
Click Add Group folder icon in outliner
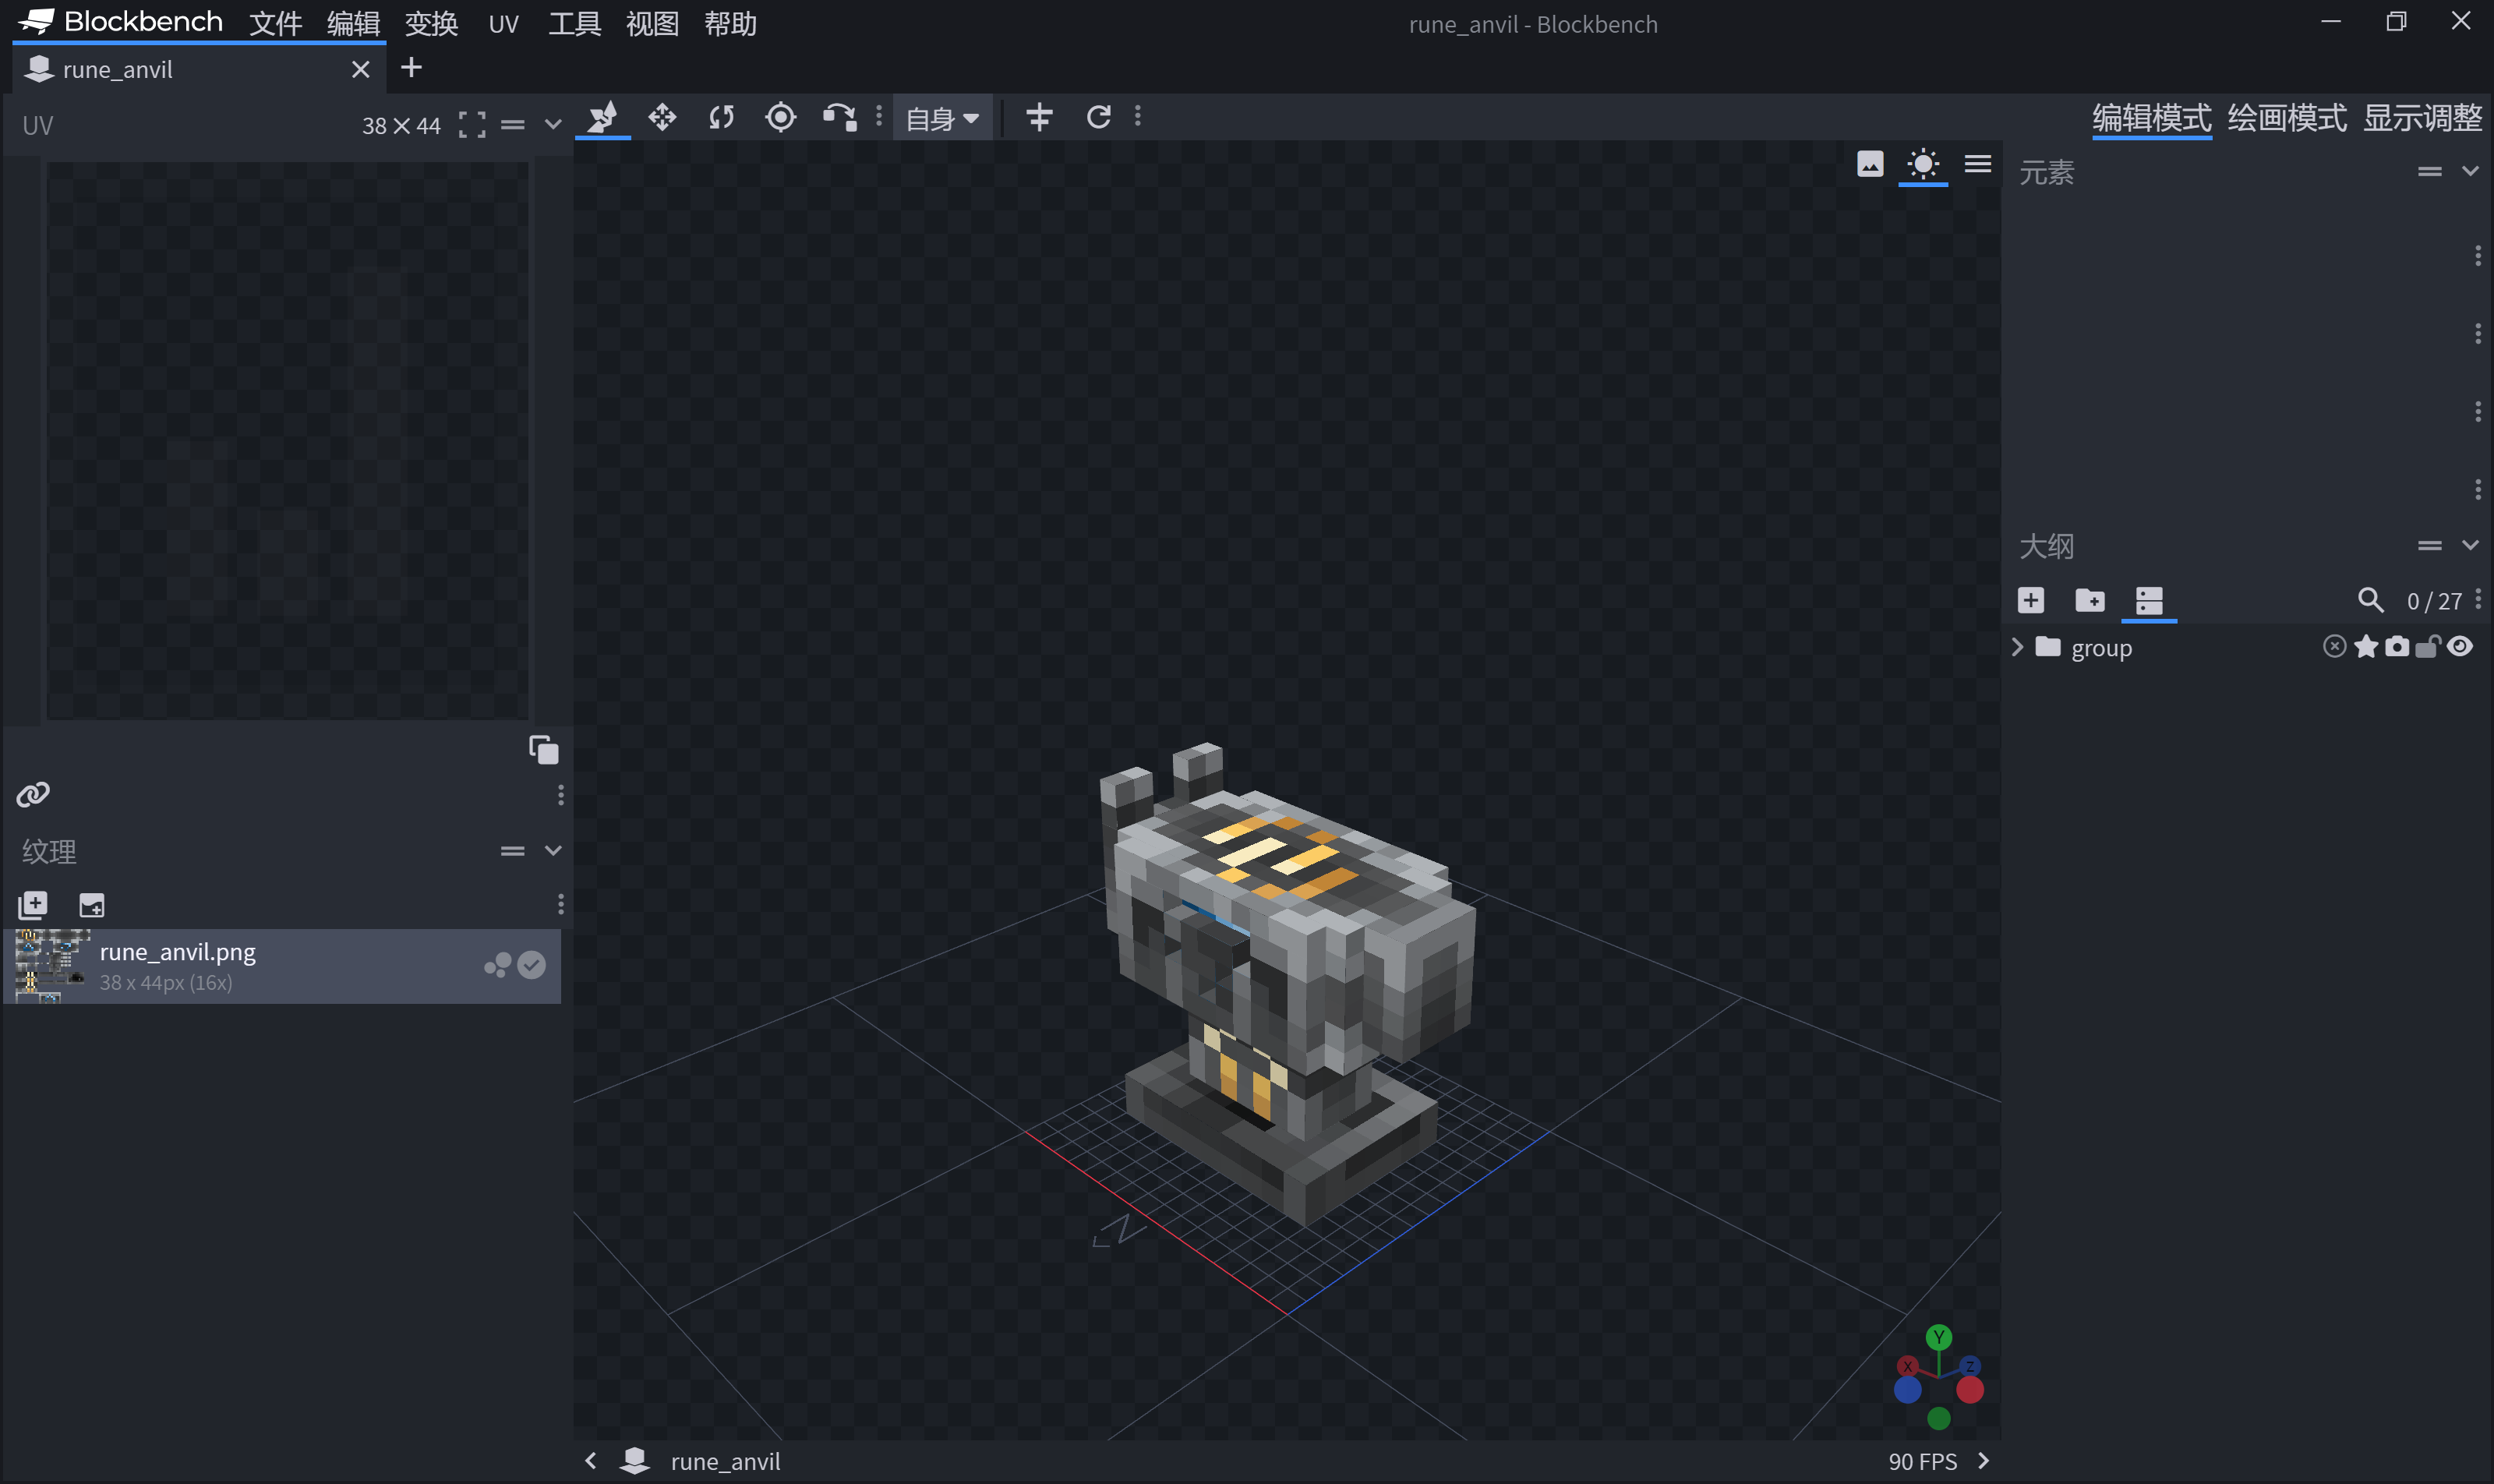pos(2090,600)
